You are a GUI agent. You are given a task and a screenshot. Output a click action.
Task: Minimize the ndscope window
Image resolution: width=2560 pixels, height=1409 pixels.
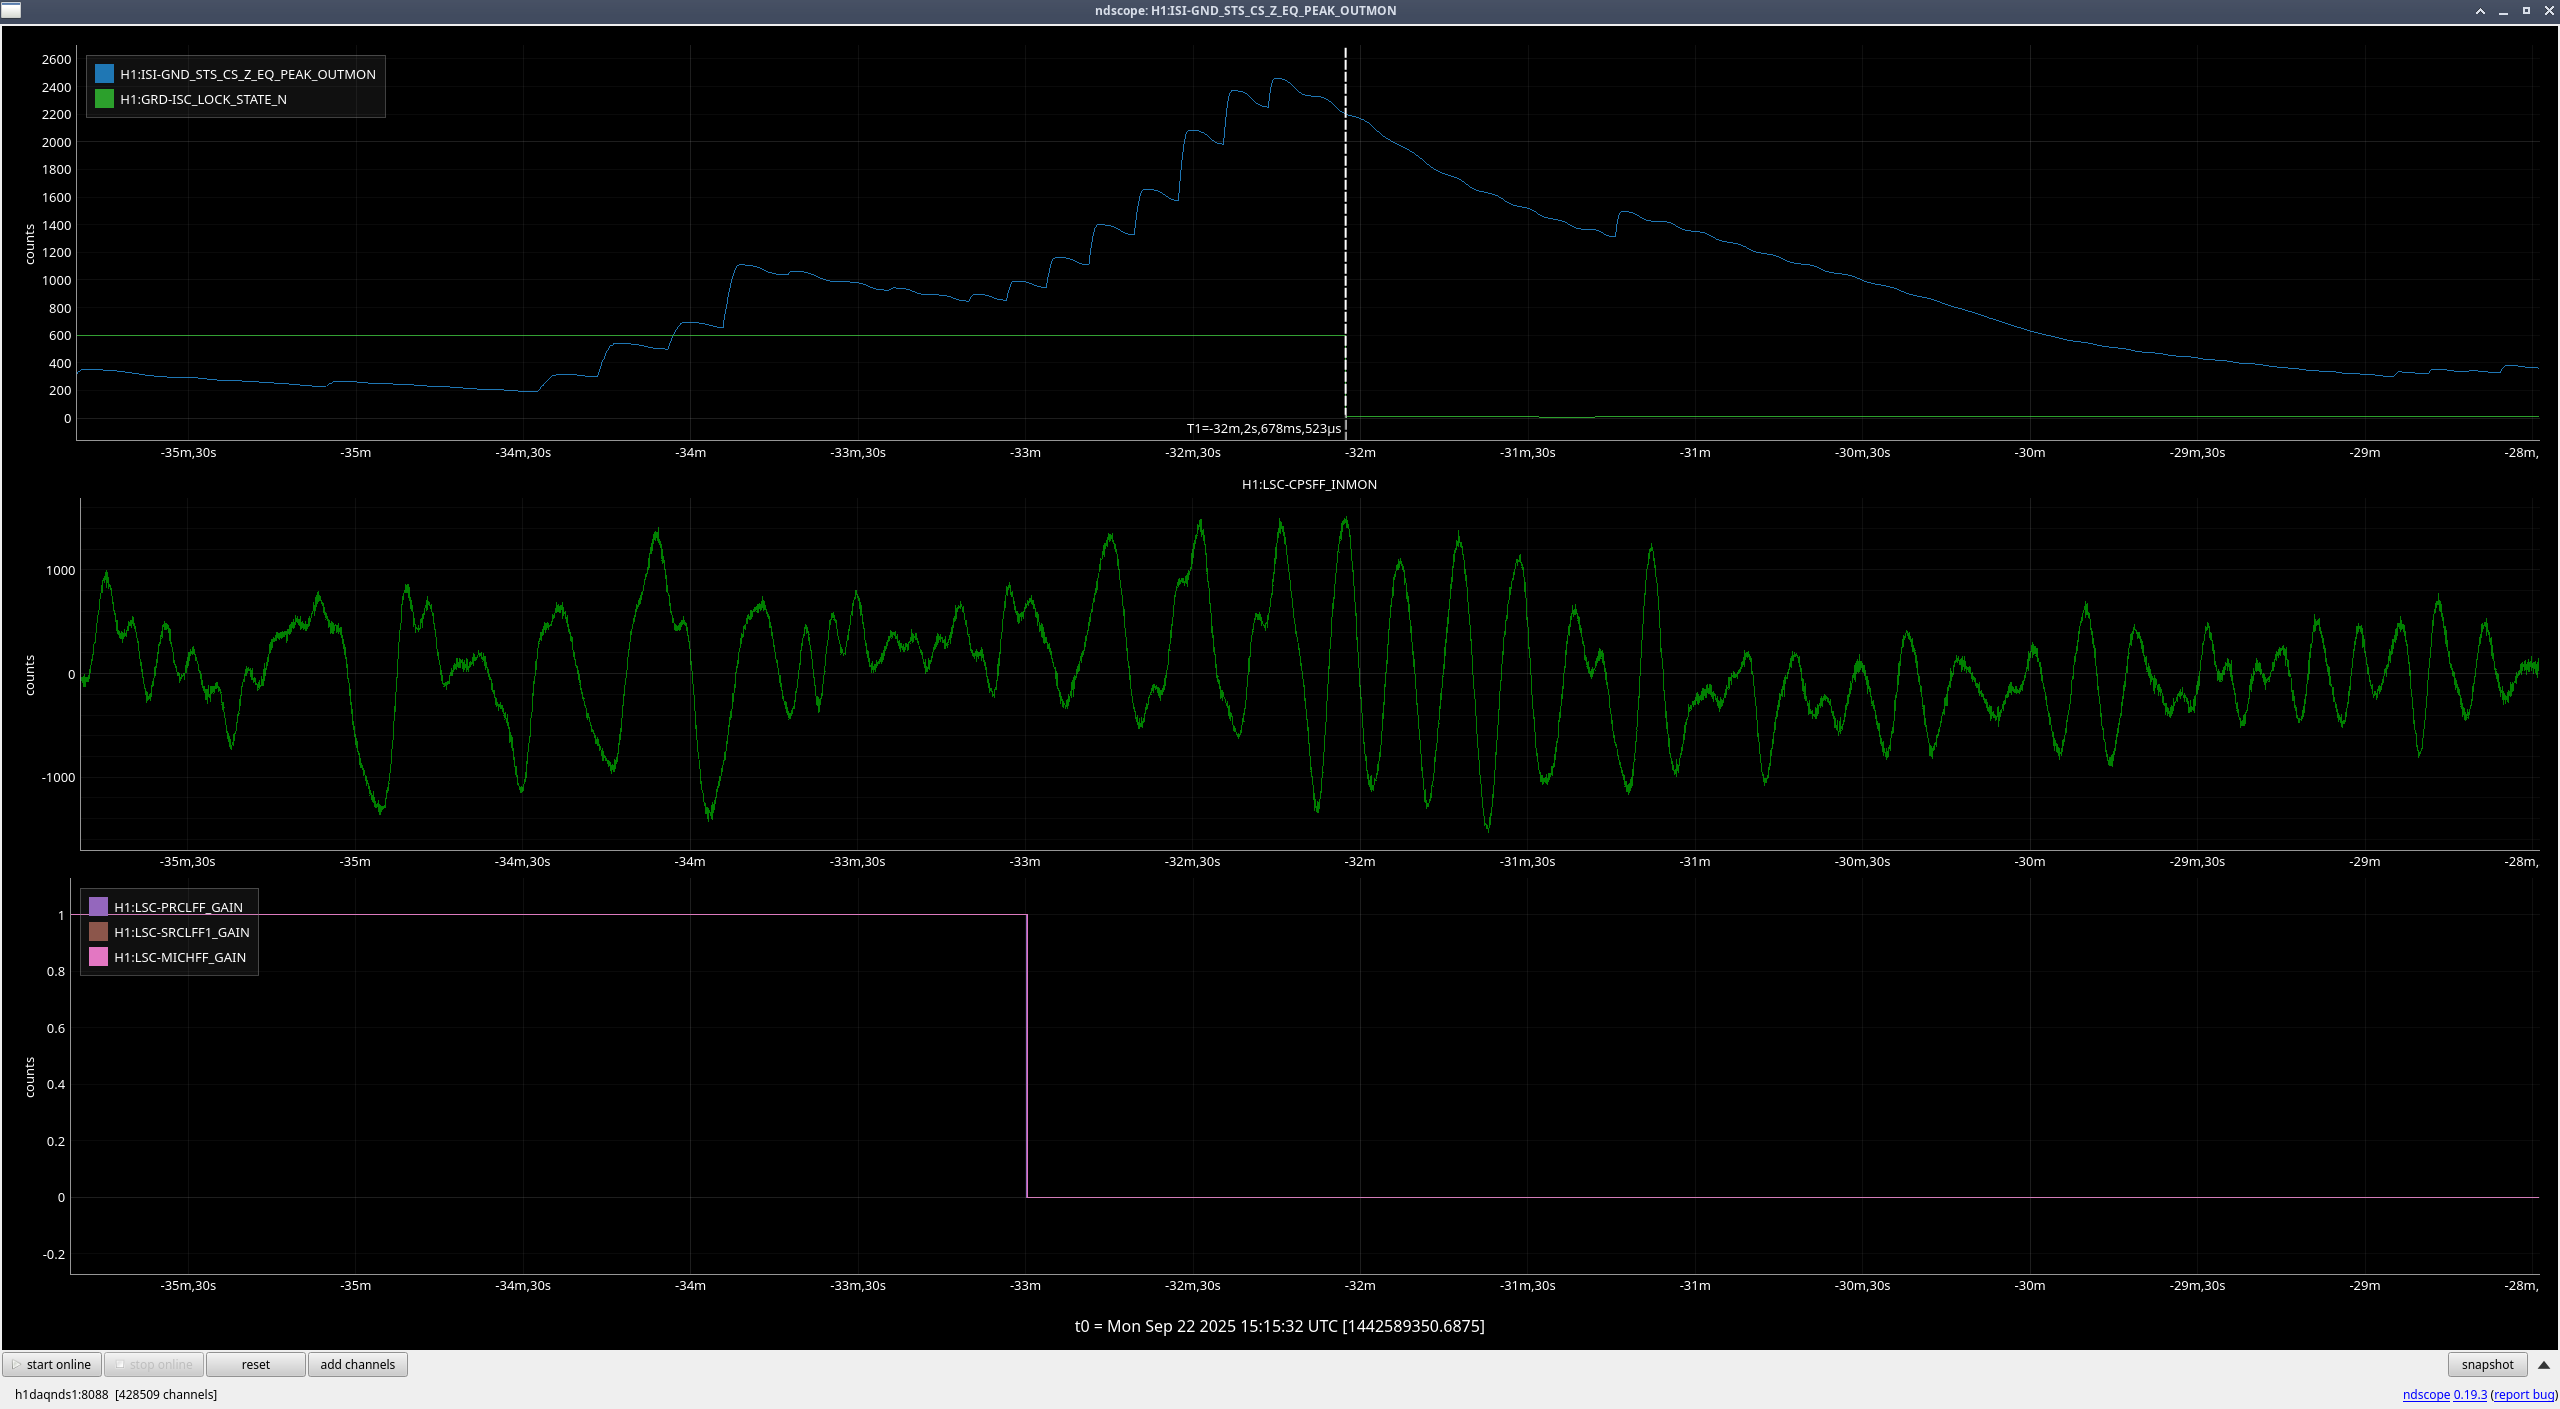coord(2503,11)
